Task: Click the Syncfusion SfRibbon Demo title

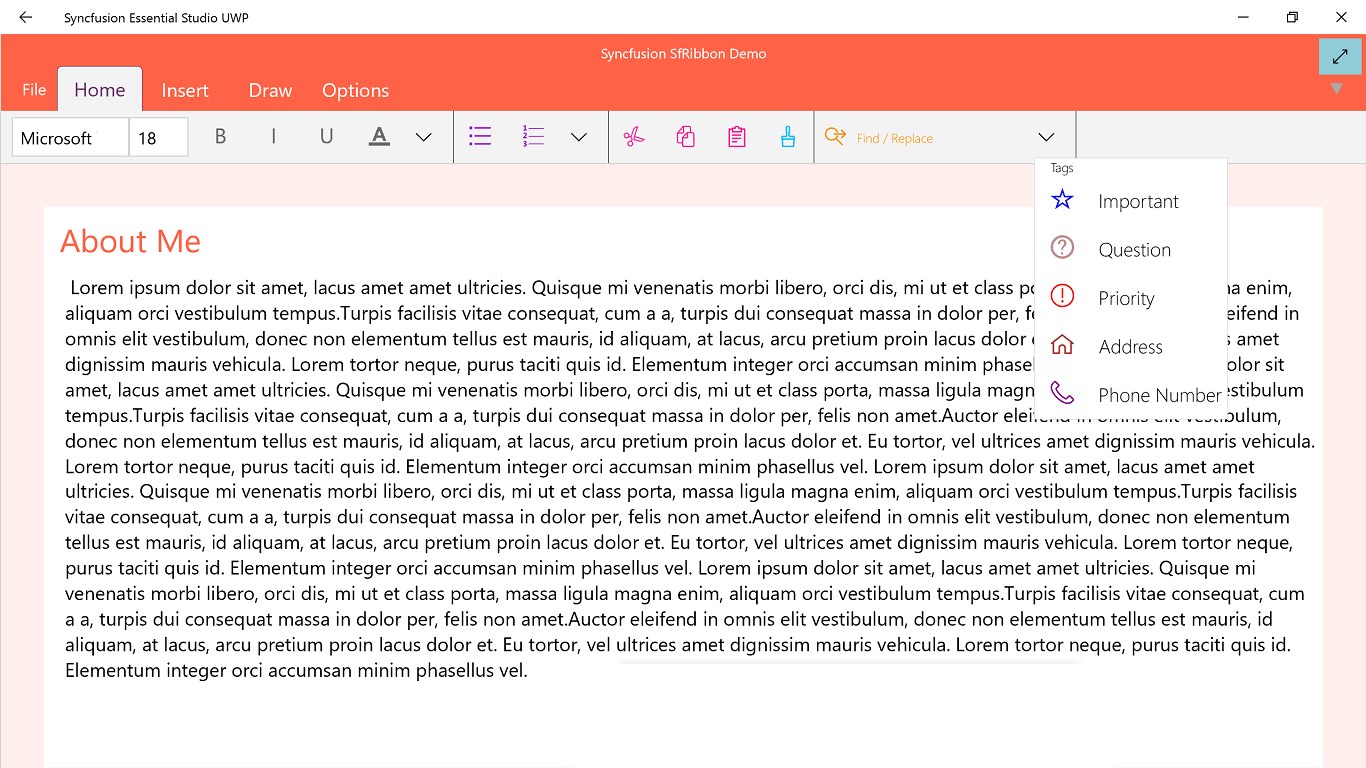Action: (x=683, y=54)
